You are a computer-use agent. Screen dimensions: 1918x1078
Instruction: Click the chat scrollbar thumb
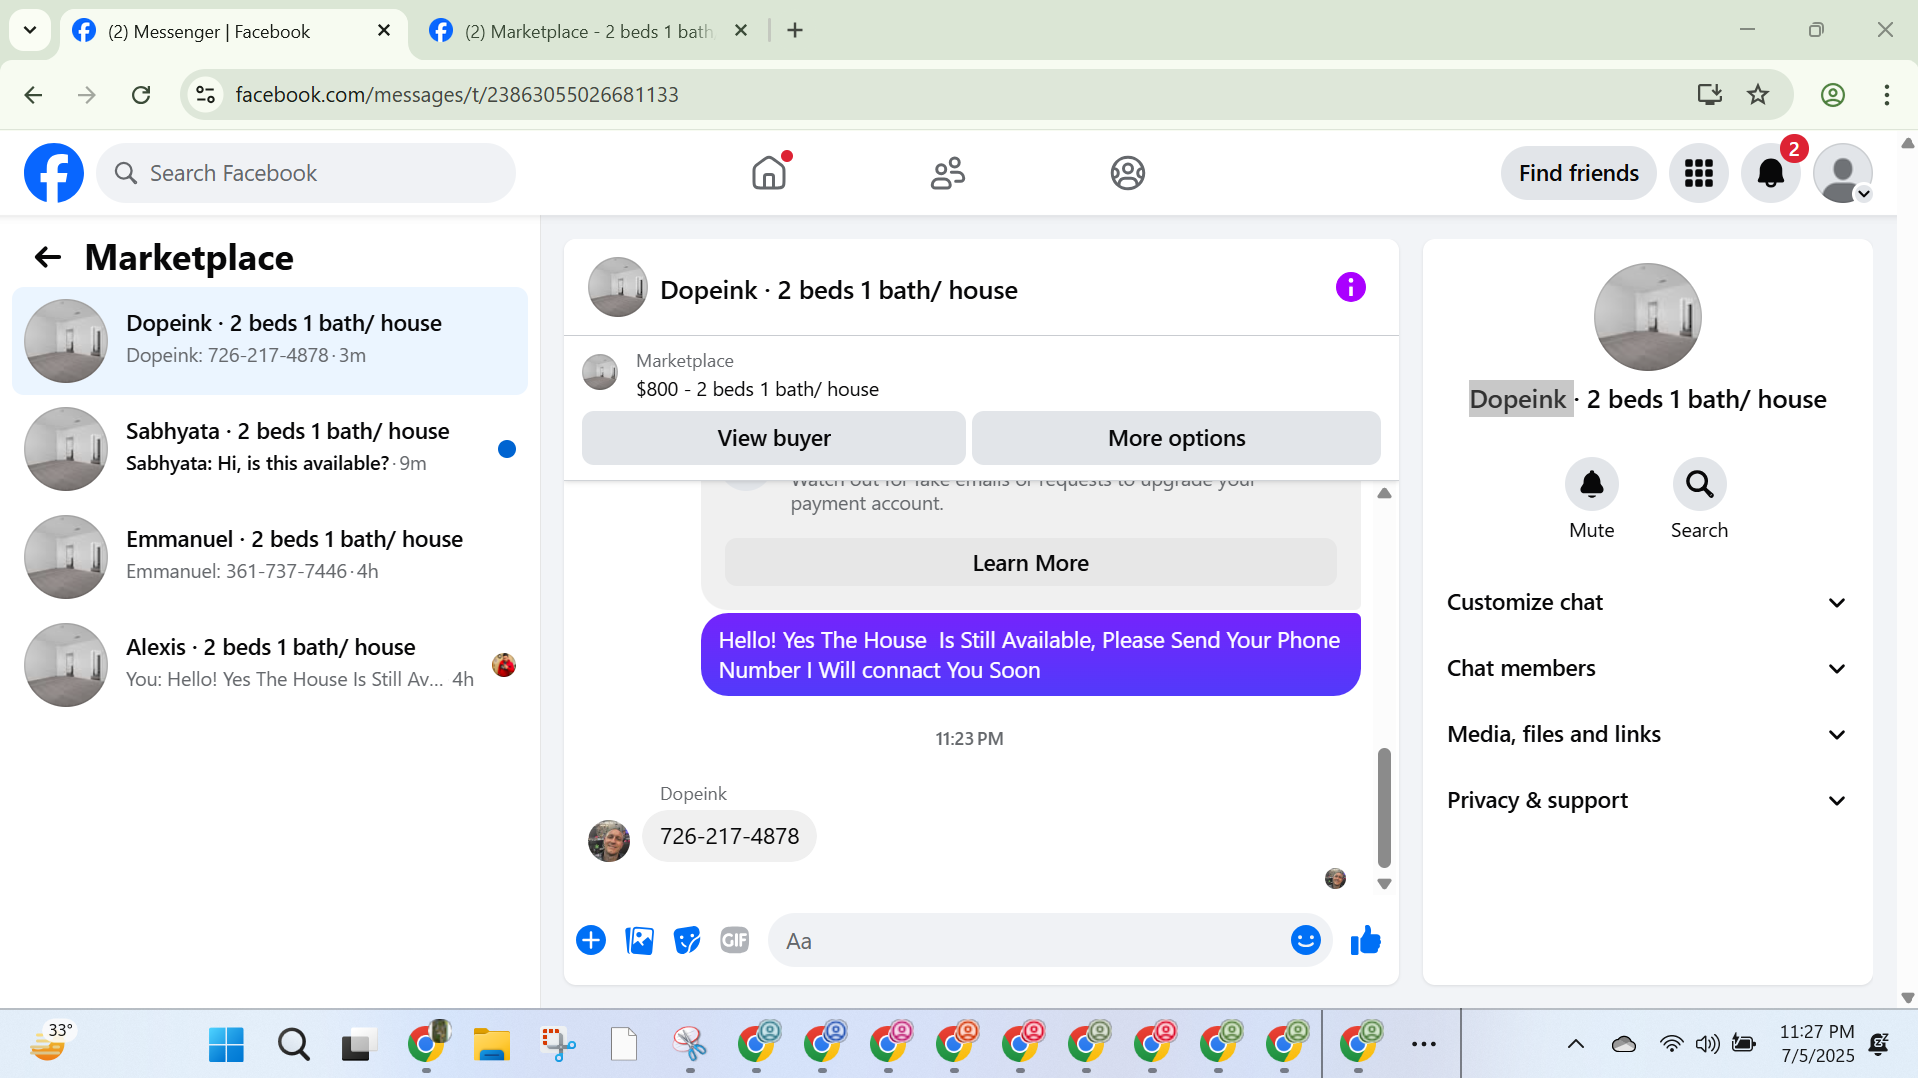point(1384,807)
